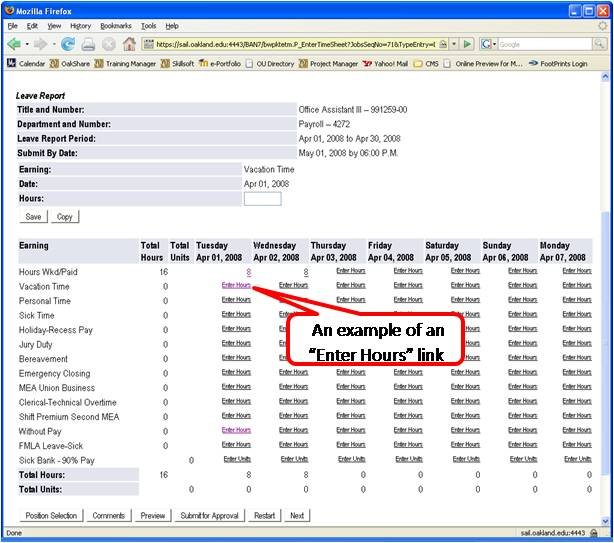Click the browser Back arrow button
614x543 pixels.
point(14,44)
